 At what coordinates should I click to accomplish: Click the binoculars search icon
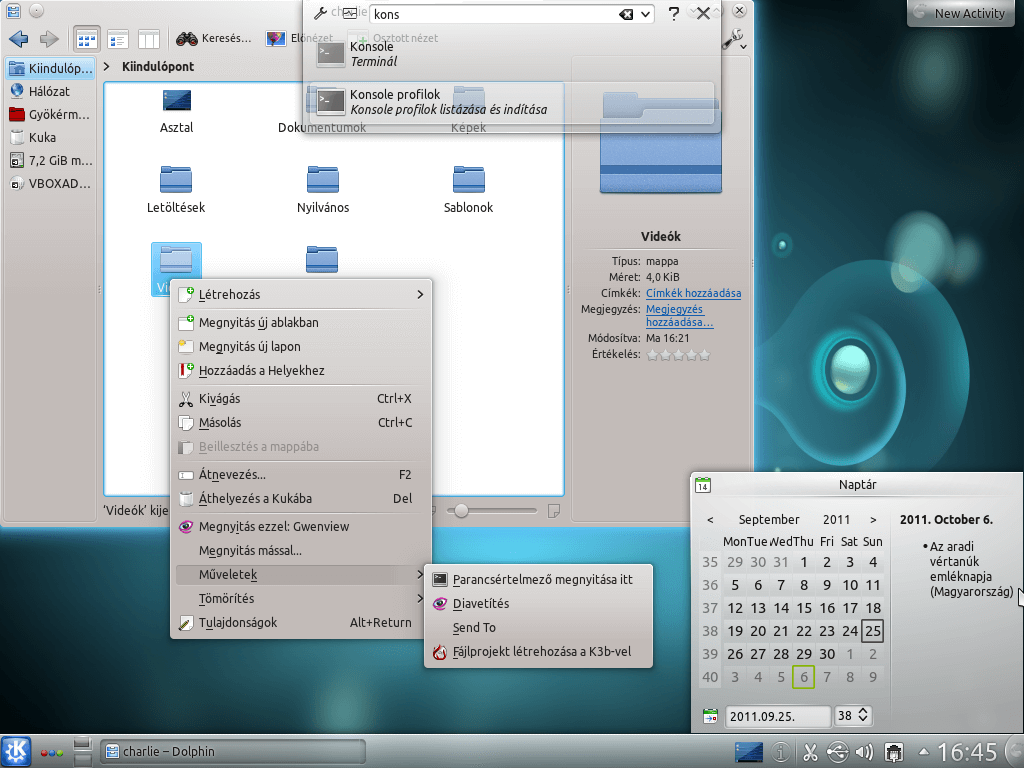(x=186, y=39)
